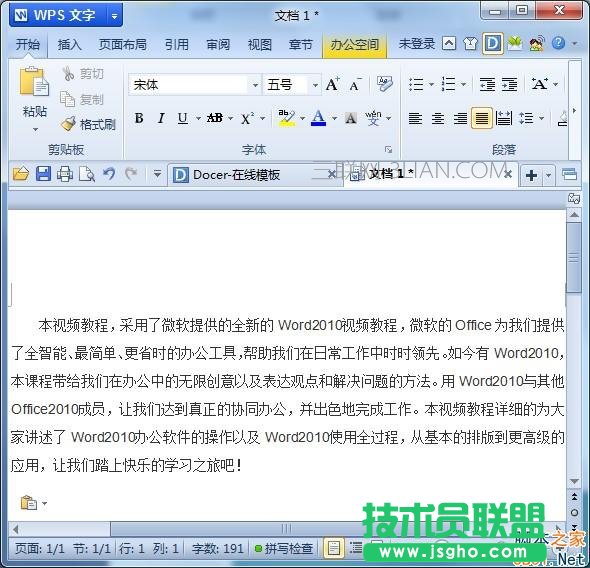Toggle page layout view in status bar
590x568 pixels.
click(x=333, y=549)
